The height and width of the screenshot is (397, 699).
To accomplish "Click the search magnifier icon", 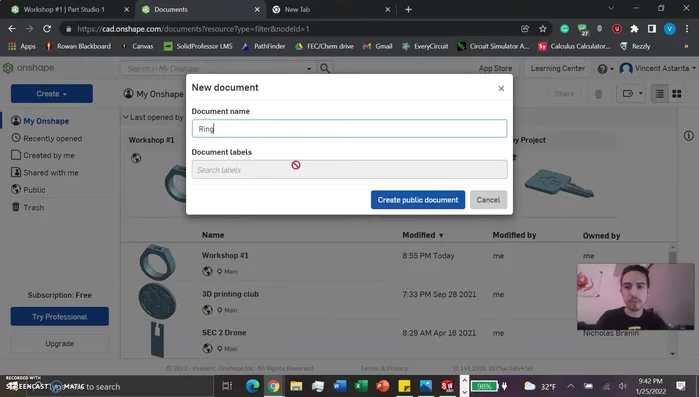I will pos(325,68).
